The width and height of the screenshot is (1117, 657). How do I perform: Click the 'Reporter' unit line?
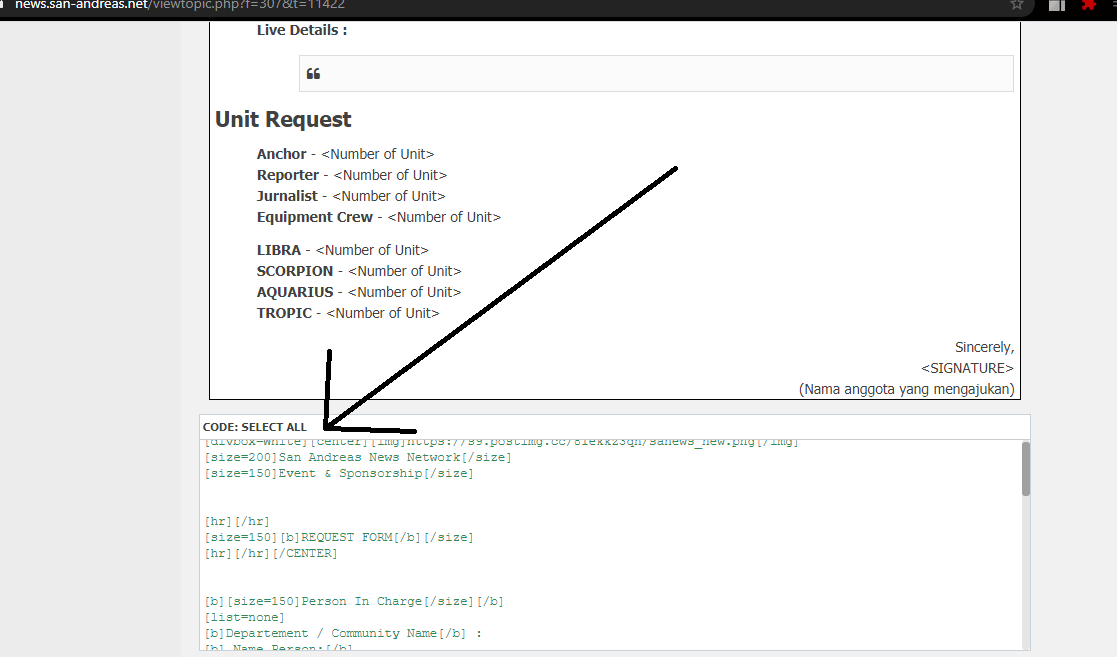(352, 175)
